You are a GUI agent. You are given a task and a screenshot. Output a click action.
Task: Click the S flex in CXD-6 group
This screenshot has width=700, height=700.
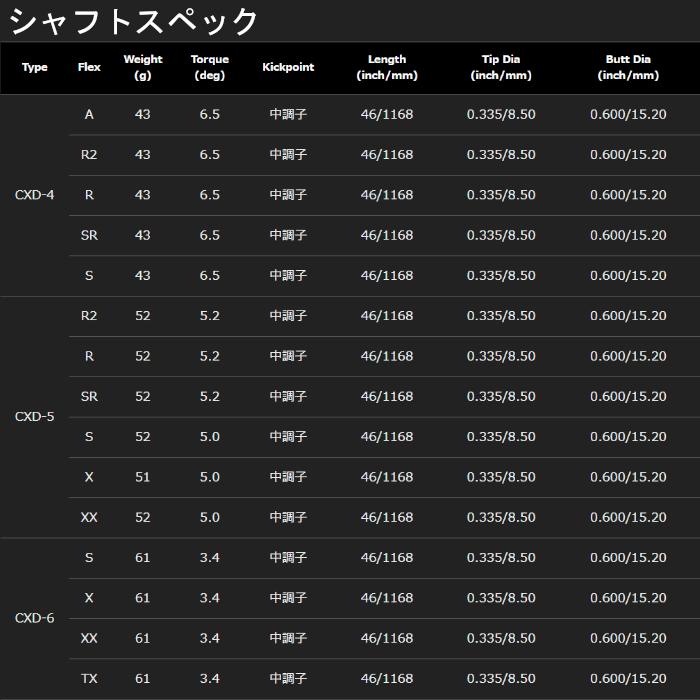pyautogui.click(x=89, y=558)
